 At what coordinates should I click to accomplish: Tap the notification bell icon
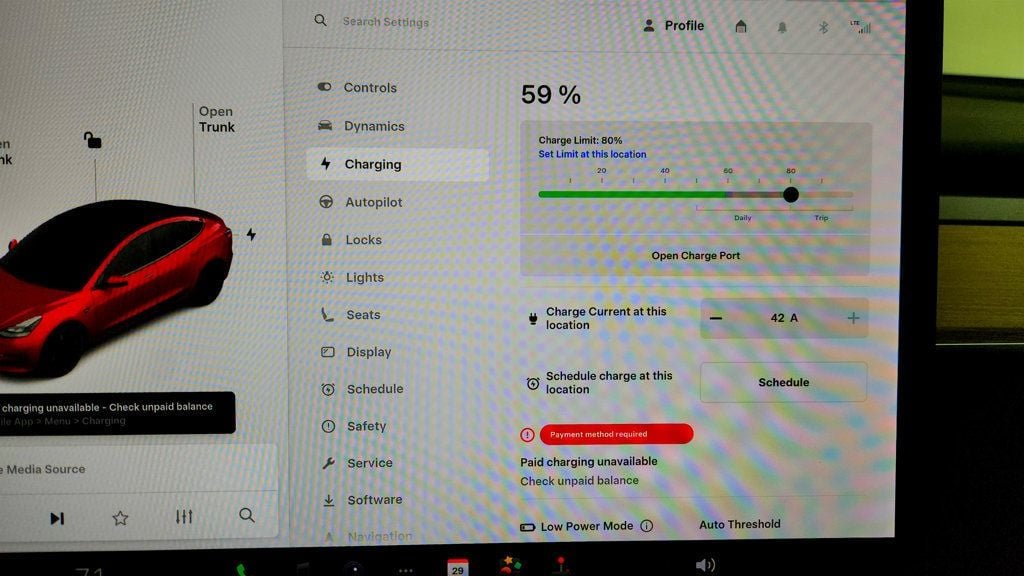point(782,27)
